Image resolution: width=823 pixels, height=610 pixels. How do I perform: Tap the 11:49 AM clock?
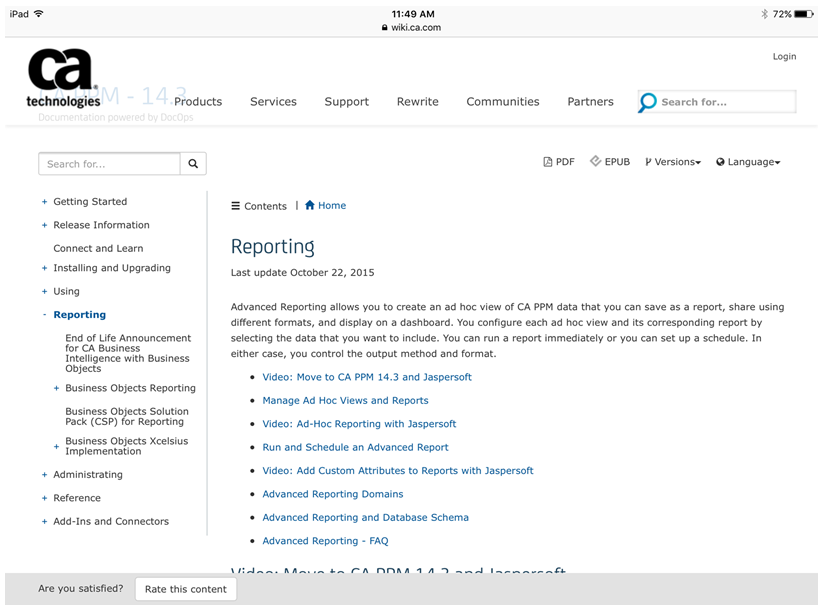(x=413, y=14)
